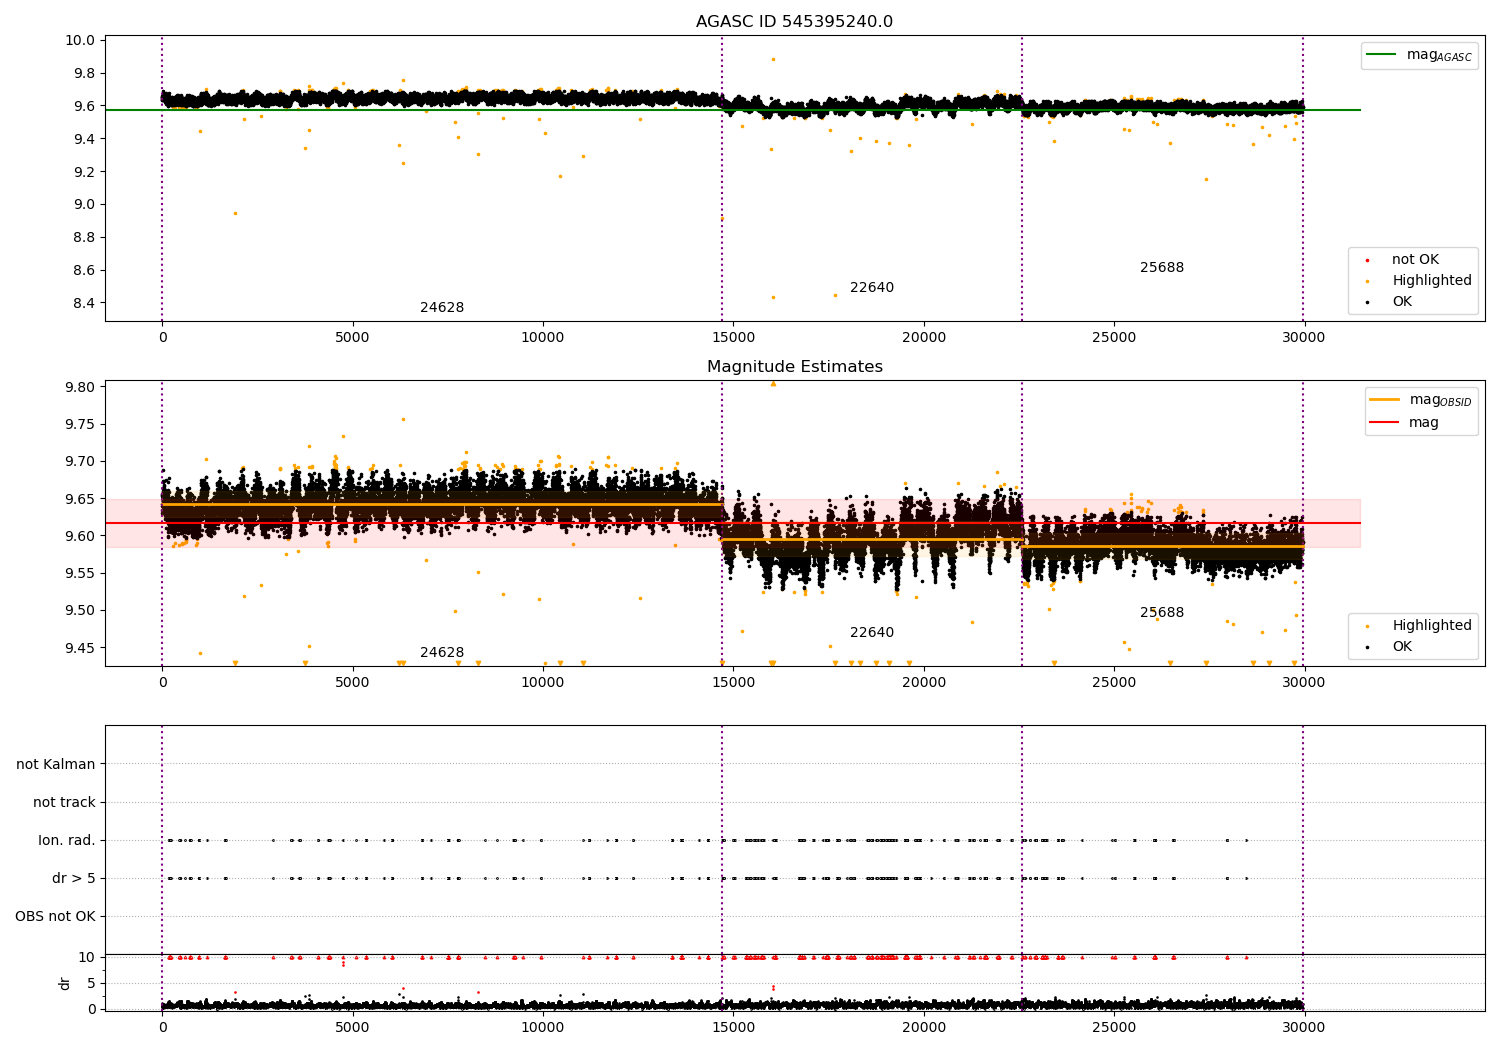Image resolution: width=1500 pixels, height=1050 pixels.
Task: Click the '15000' x-tick under the top plot
Action: click(x=733, y=338)
